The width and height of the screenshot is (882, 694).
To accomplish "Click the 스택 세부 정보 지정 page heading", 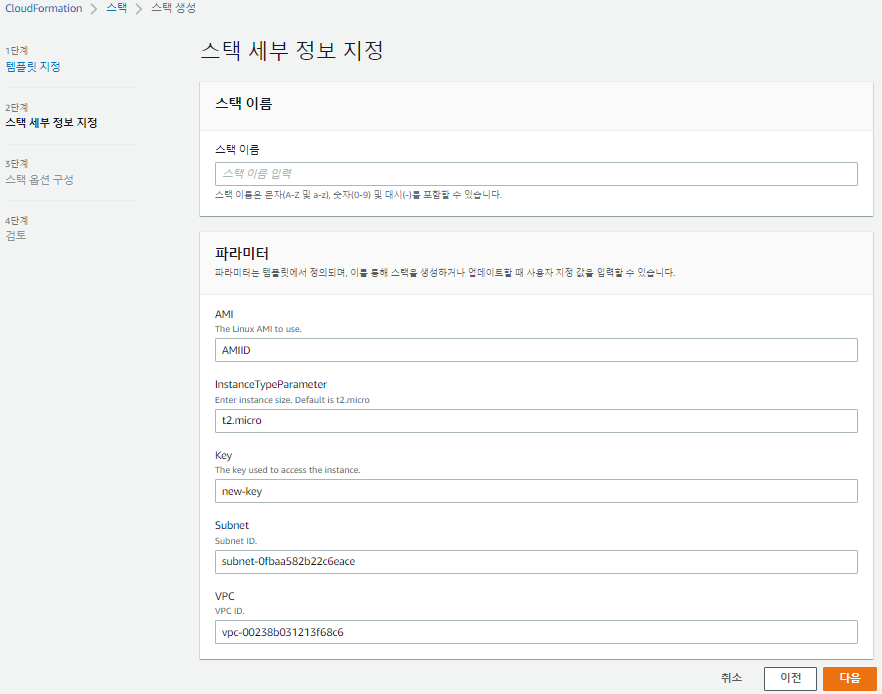I will point(292,50).
